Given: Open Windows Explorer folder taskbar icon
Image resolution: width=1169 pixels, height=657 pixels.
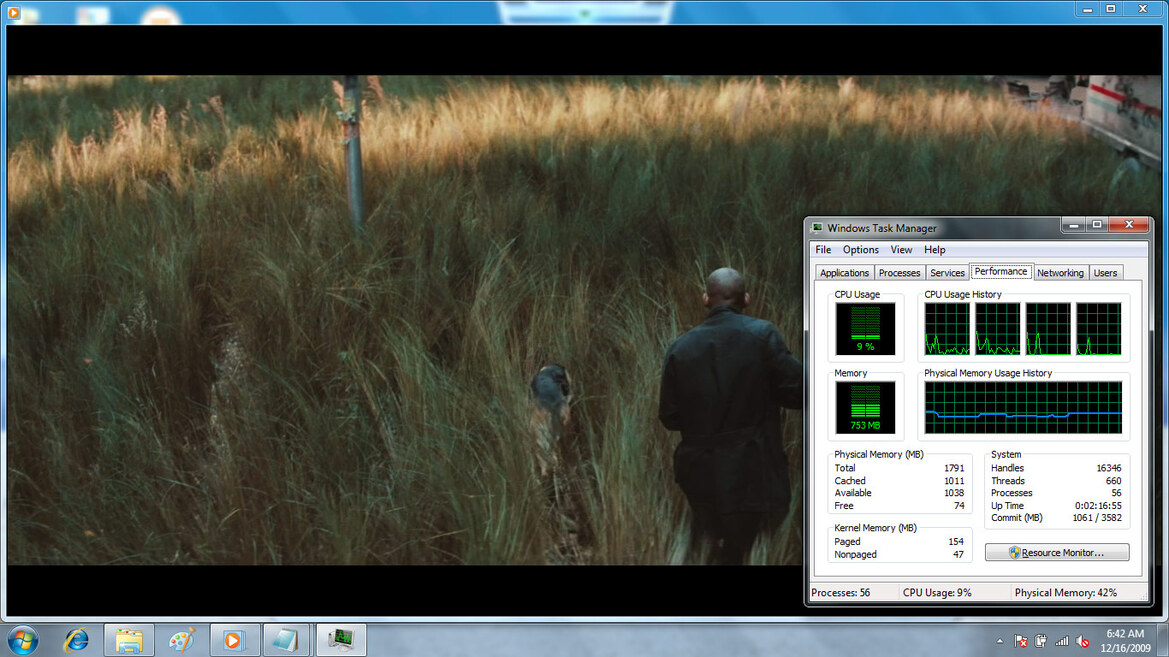Looking at the screenshot, I should pyautogui.click(x=129, y=641).
